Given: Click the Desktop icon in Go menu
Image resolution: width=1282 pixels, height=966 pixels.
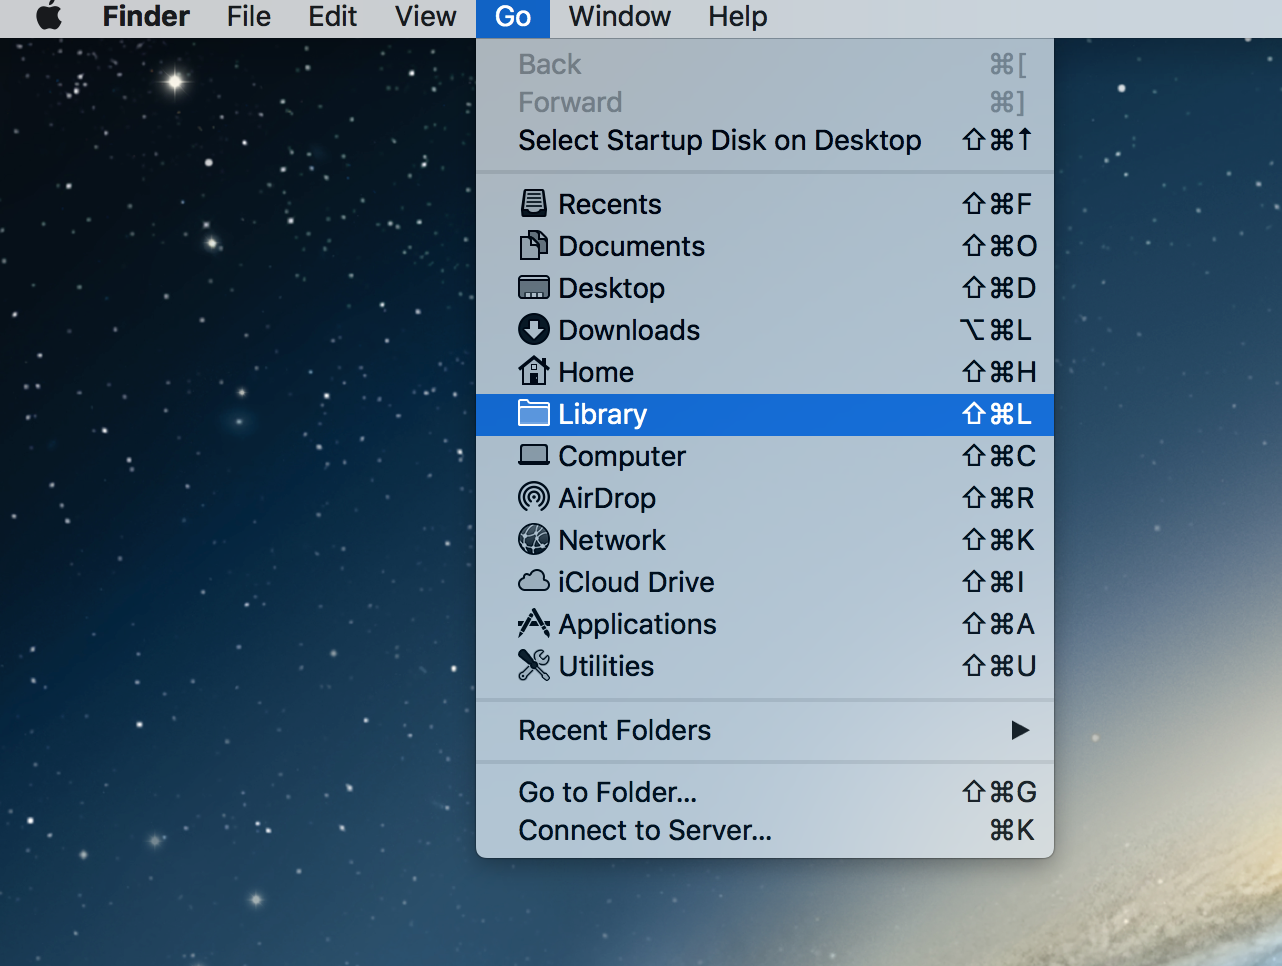Looking at the screenshot, I should click(534, 287).
